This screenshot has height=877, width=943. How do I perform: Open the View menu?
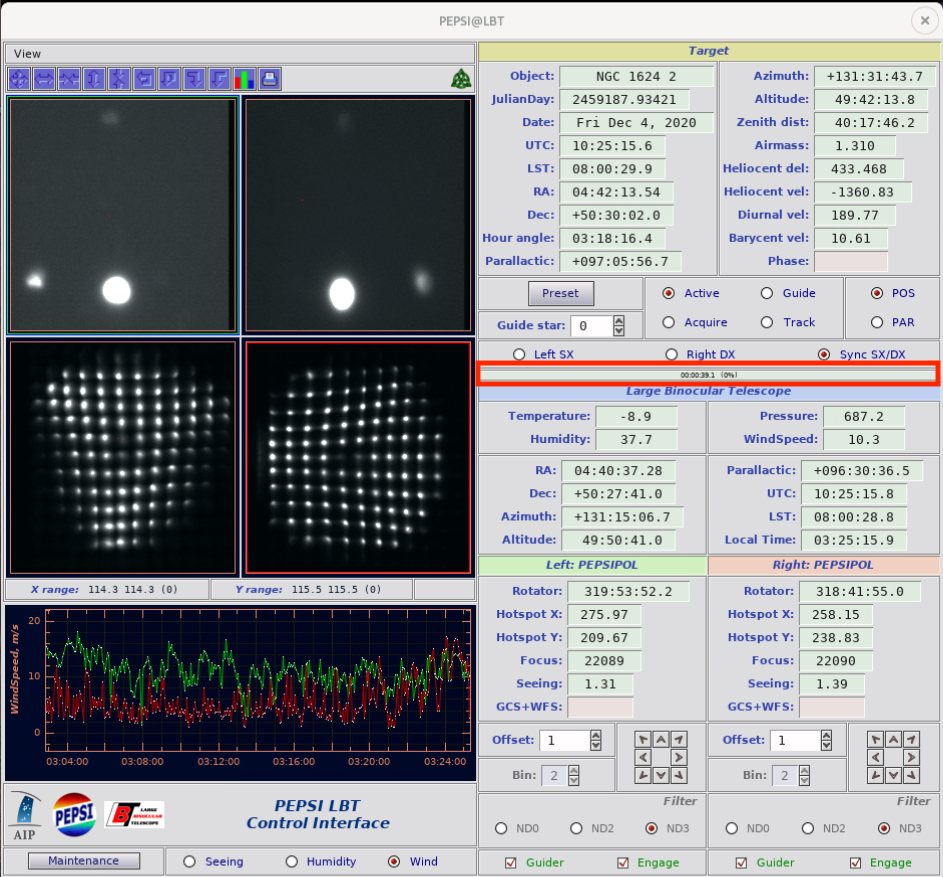point(27,54)
